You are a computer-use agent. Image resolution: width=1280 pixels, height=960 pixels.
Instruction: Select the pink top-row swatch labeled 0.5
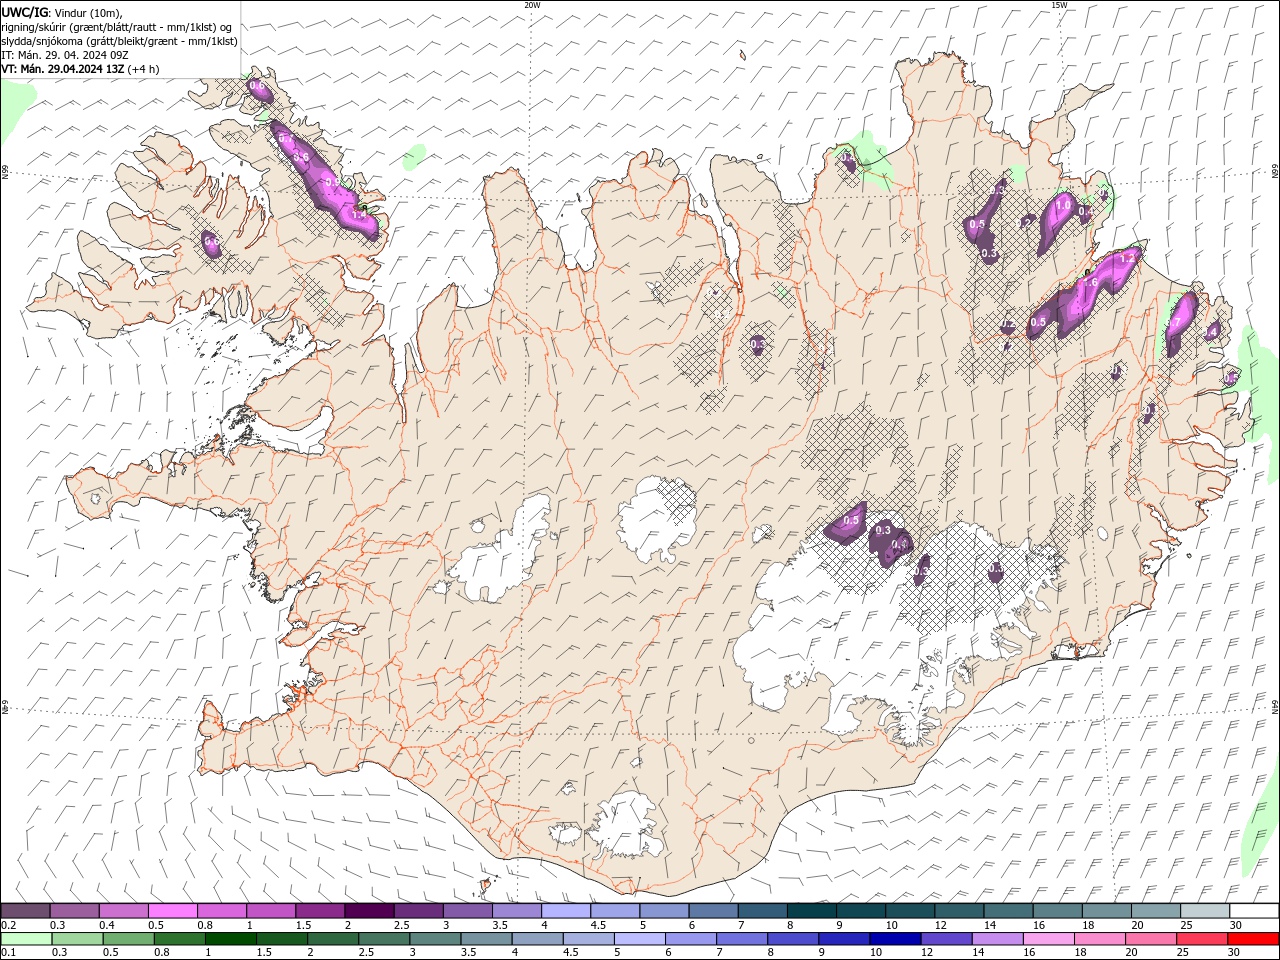172,911
